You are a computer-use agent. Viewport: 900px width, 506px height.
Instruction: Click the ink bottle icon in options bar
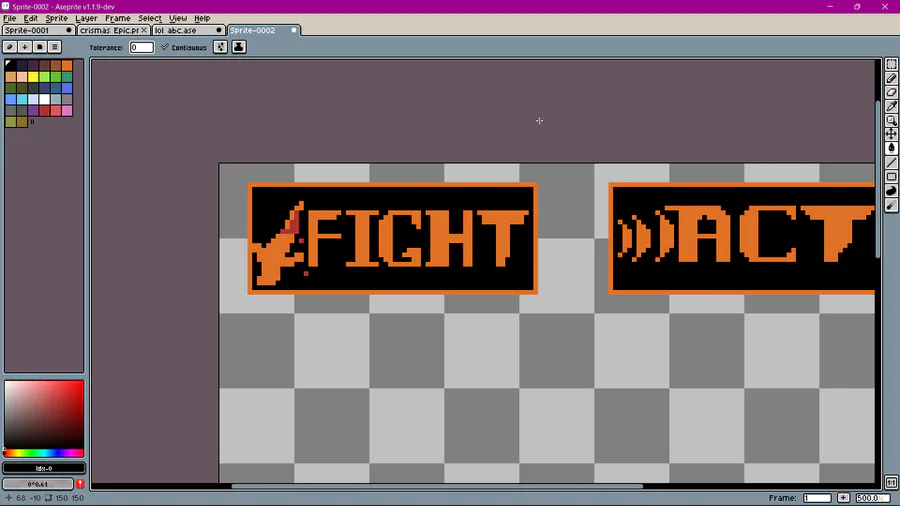(x=239, y=47)
